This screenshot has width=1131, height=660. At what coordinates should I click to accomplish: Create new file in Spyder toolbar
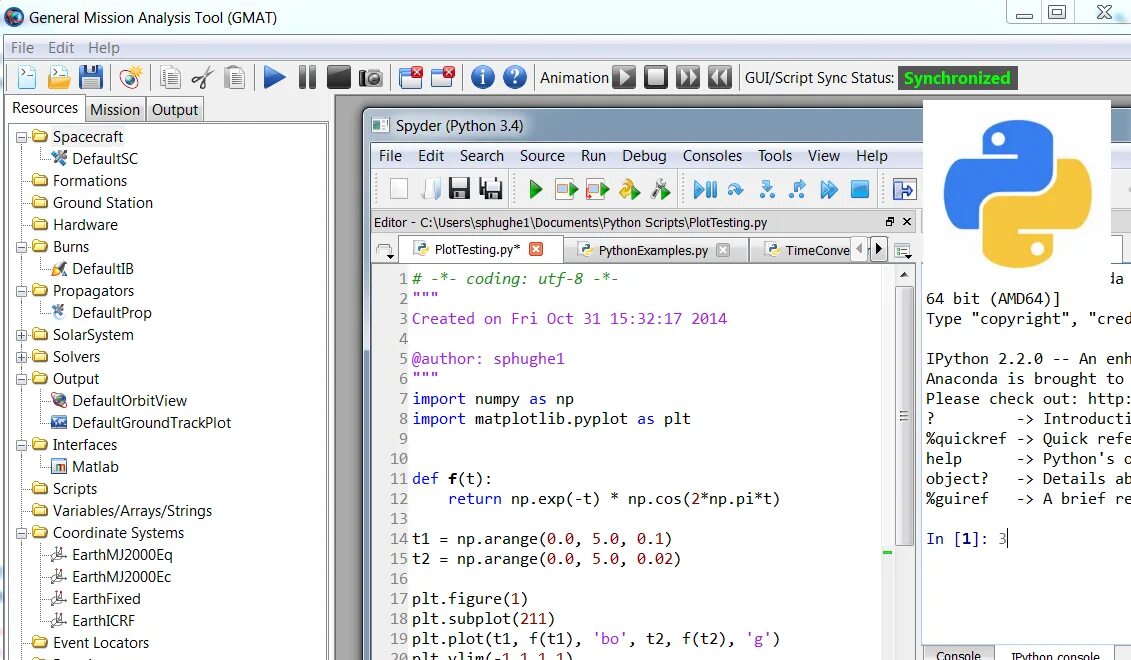point(399,189)
